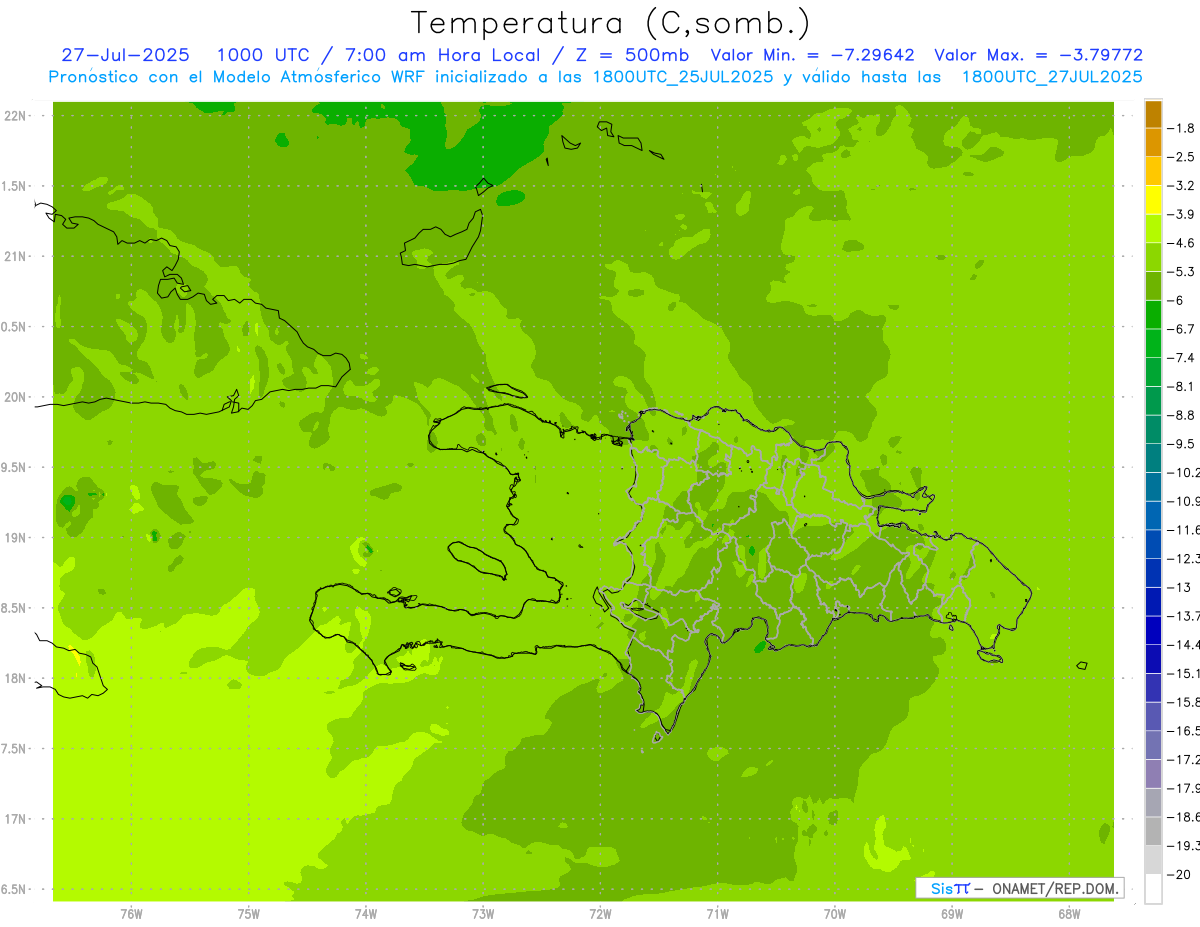The image size is (1200, 927).
Task: Click the 'Z = 500mb' level text
Action: pyautogui.click(x=631, y=55)
